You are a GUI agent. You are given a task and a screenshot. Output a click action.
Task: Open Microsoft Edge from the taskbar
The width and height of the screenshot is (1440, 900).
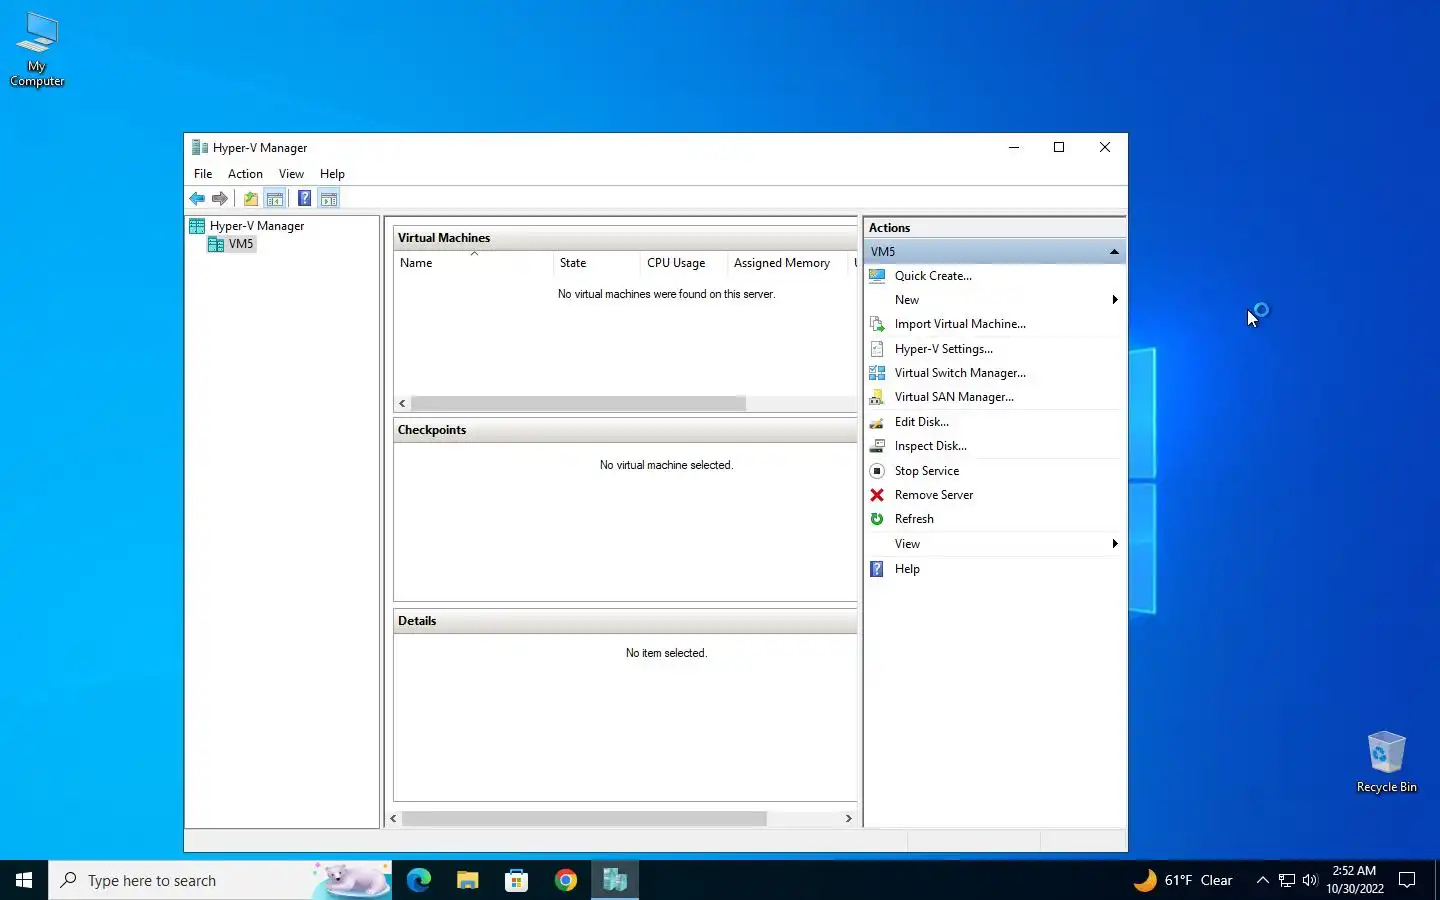pos(418,880)
